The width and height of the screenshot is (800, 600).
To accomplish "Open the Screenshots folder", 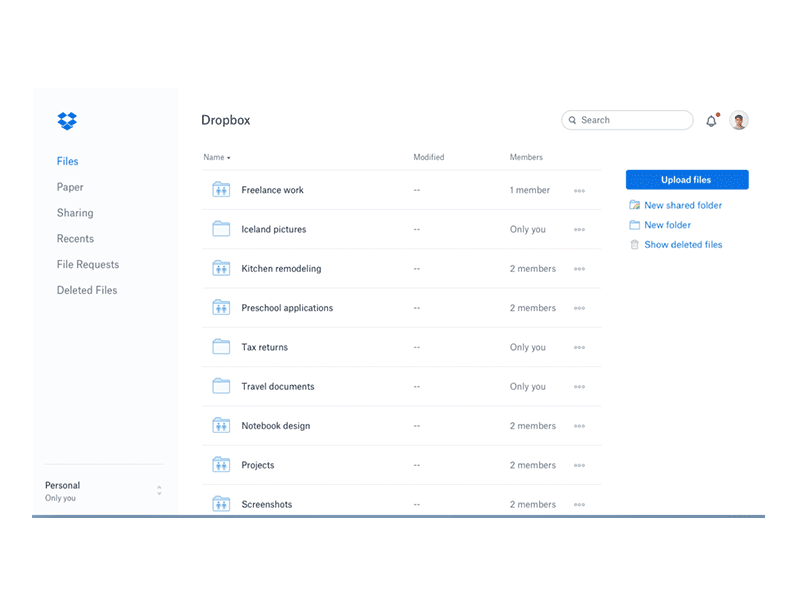I will [267, 504].
